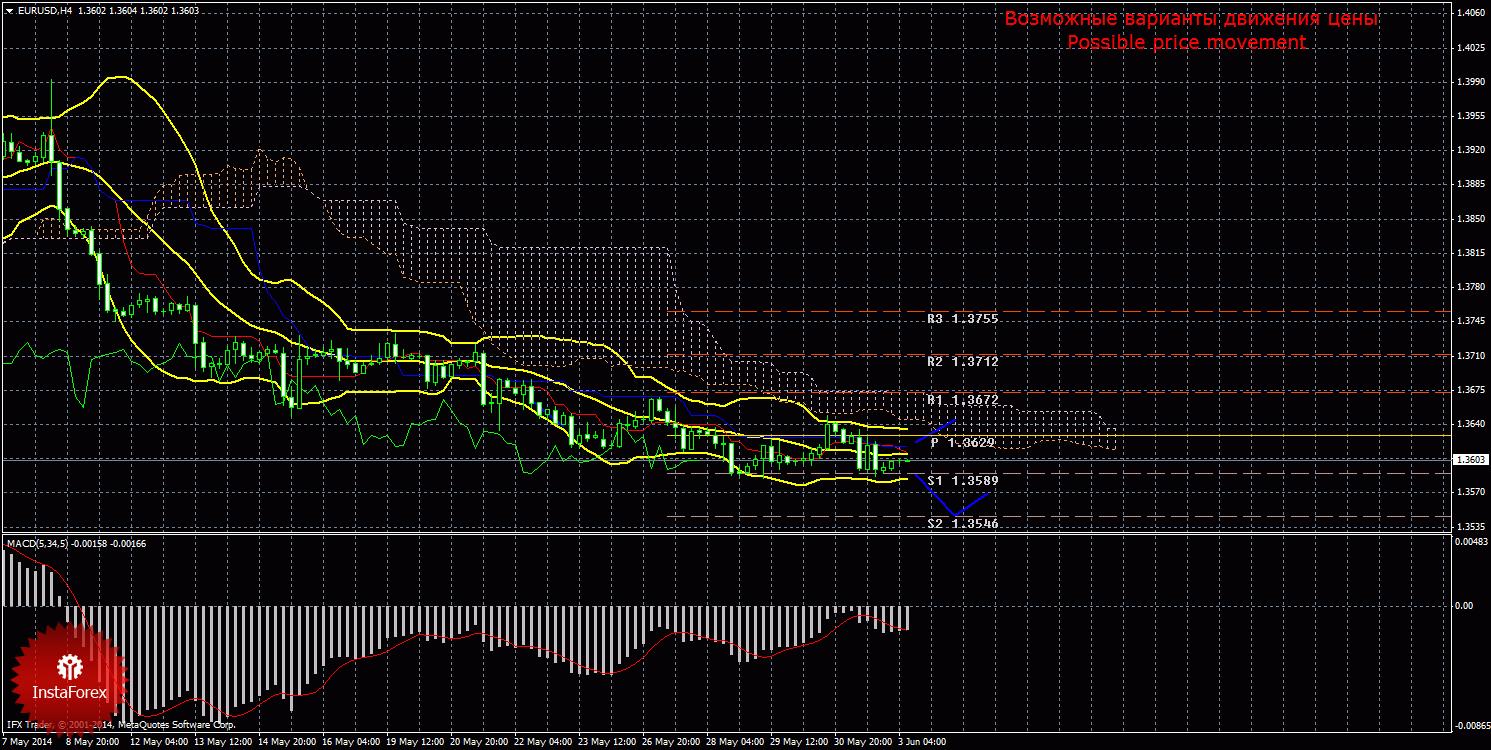Click the IFX Trader MetaQuotes copyright text
Image resolution: width=1491 pixels, height=750 pixels.
[120, 724]
